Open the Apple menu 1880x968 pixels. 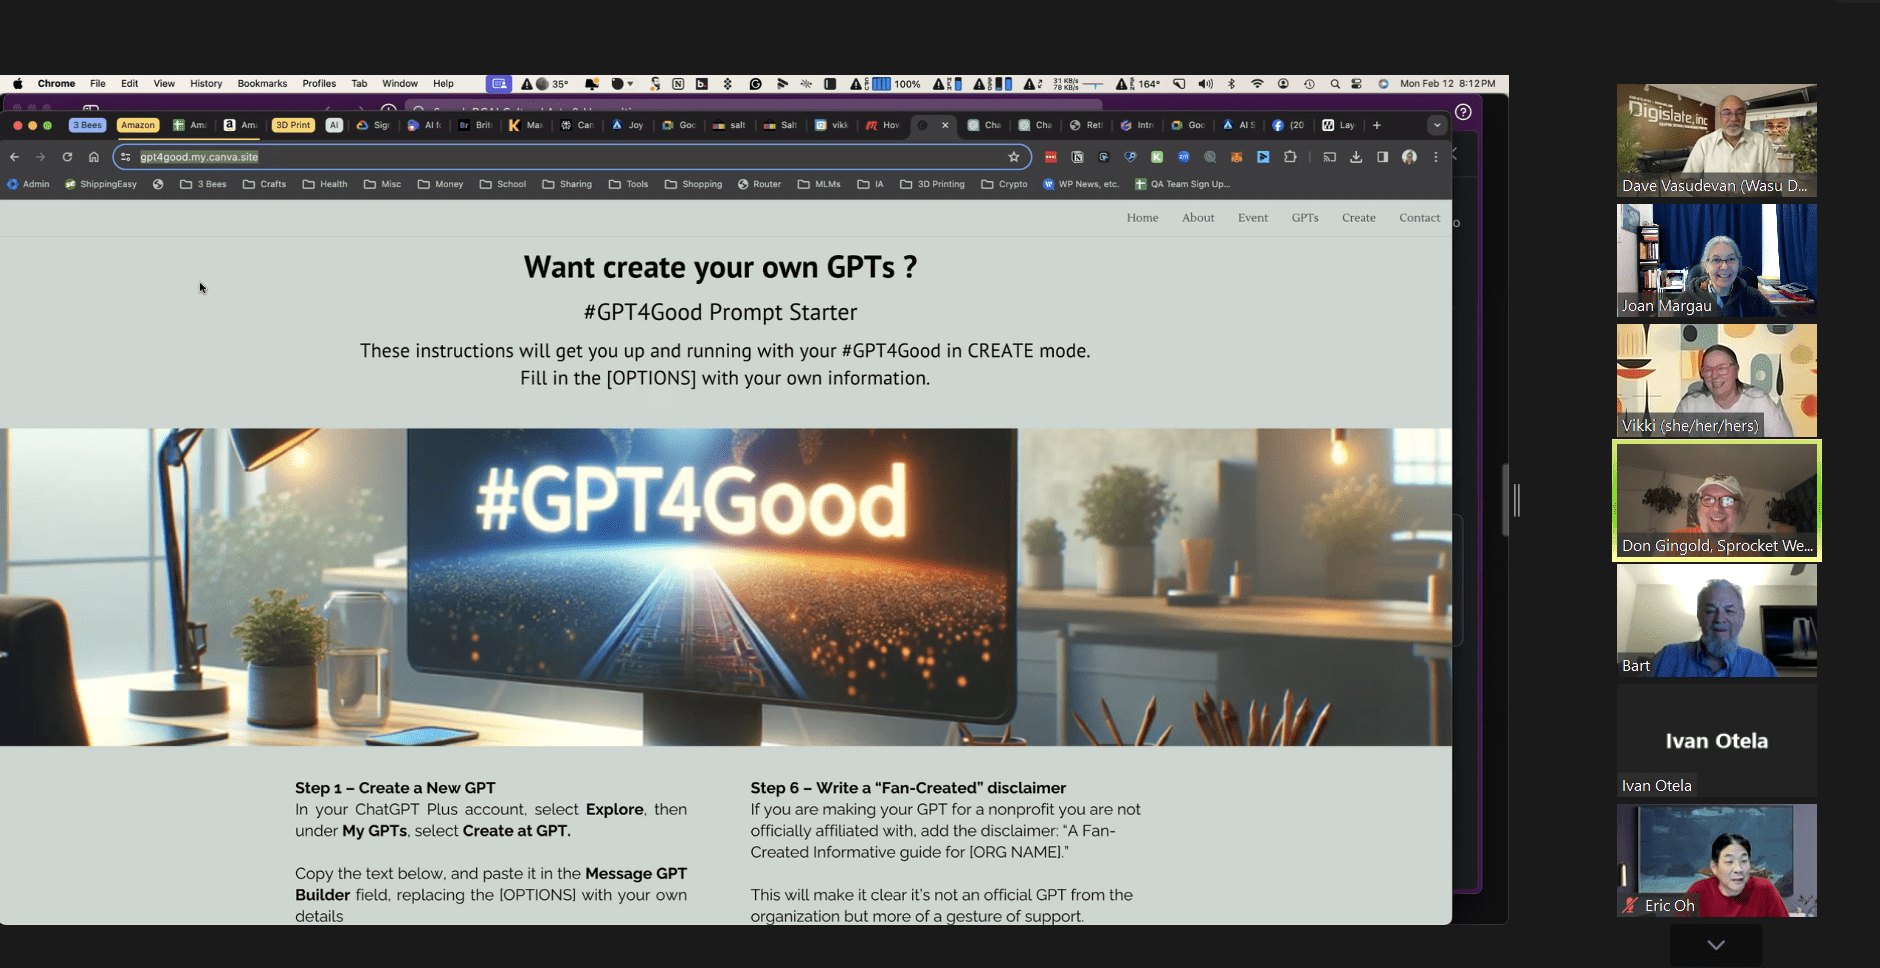(x=18, y=84)
